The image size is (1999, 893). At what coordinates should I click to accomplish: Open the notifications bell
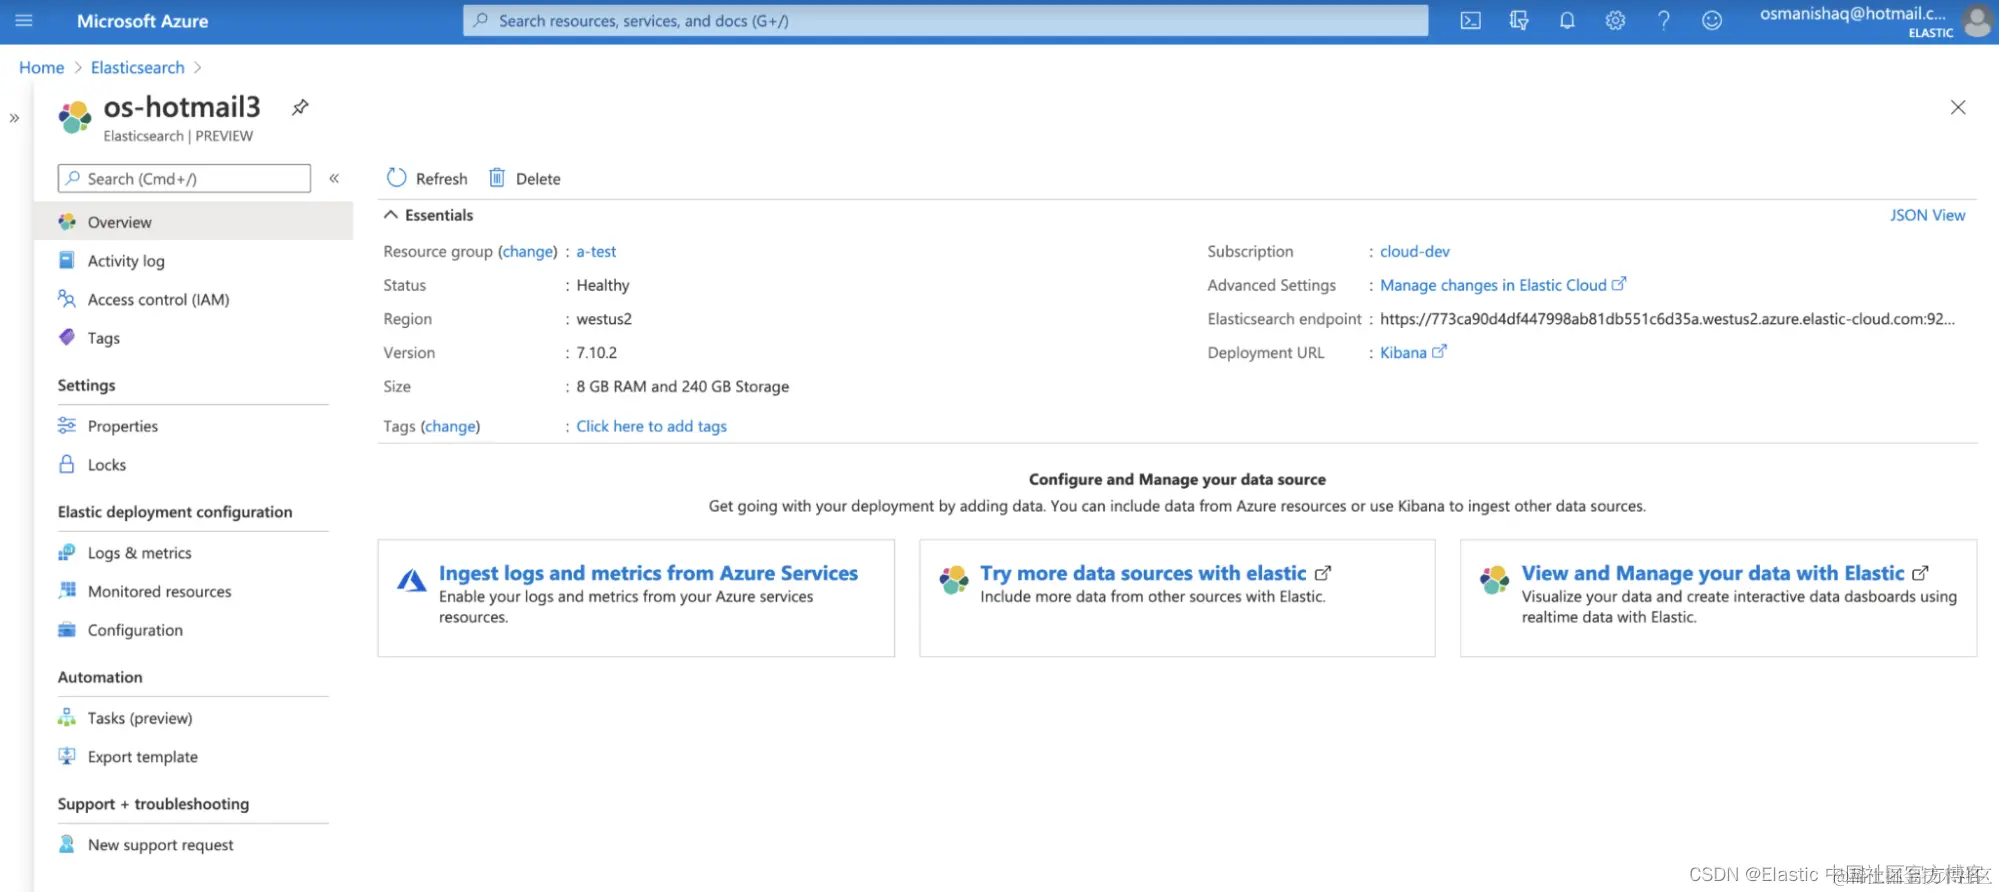click(1567, 21)
